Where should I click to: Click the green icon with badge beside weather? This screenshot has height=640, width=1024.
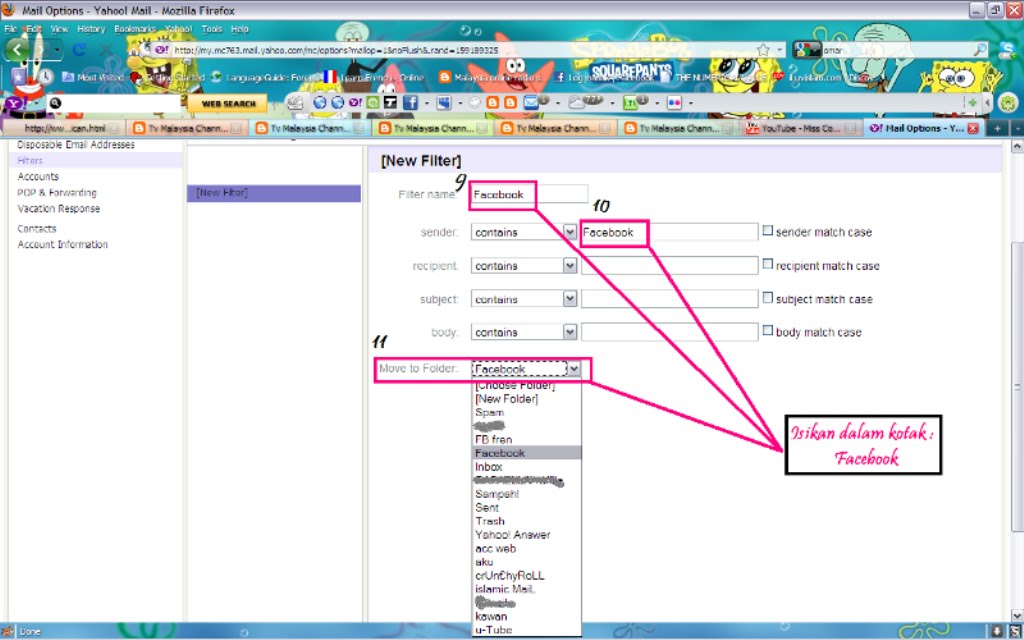click(631, 102)
